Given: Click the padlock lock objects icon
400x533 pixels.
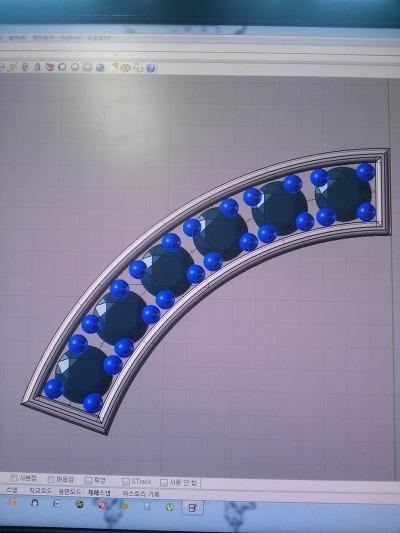Looking at the screenshot, I should pyautogui.click(x=37, y=67).
